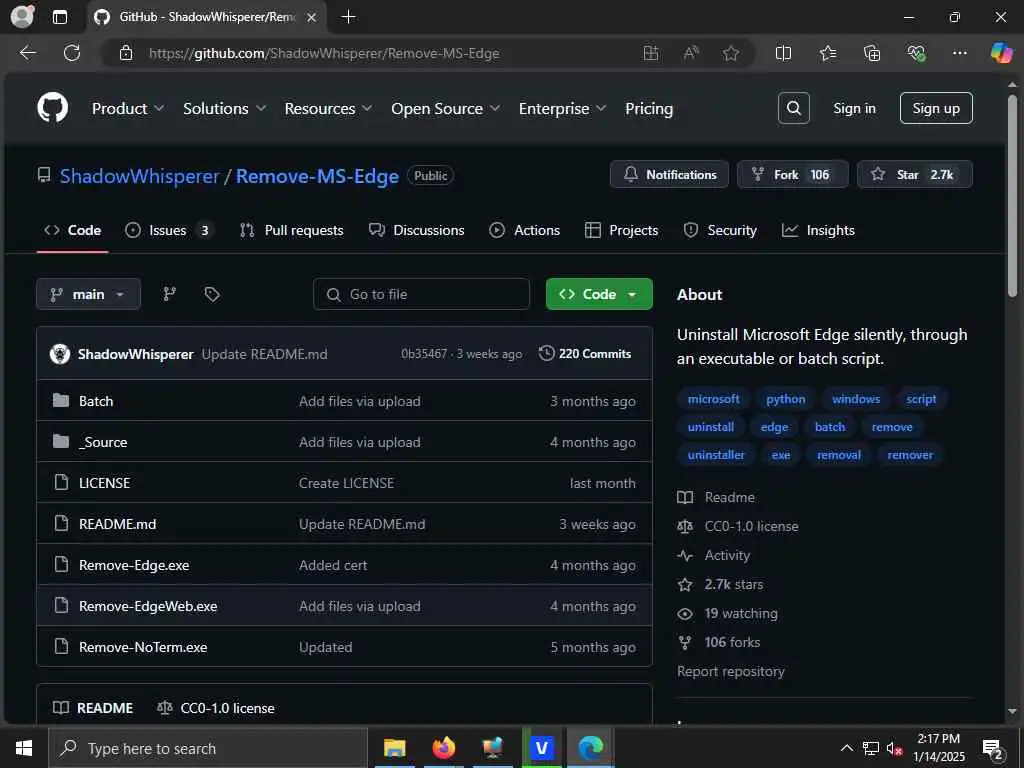Expand the Open Source menu
Screen dimensions: 1024x768
[x=445, y=108]
